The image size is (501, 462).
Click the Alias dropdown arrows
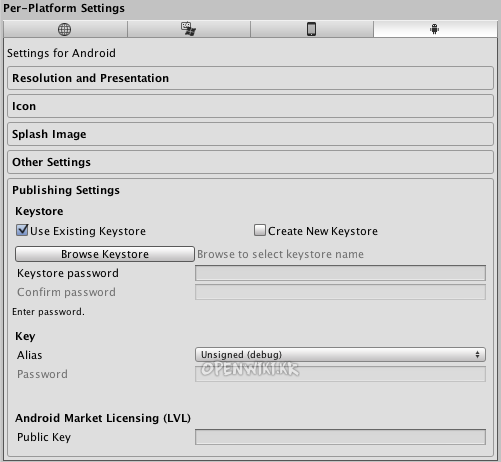(x=477, y=355)
